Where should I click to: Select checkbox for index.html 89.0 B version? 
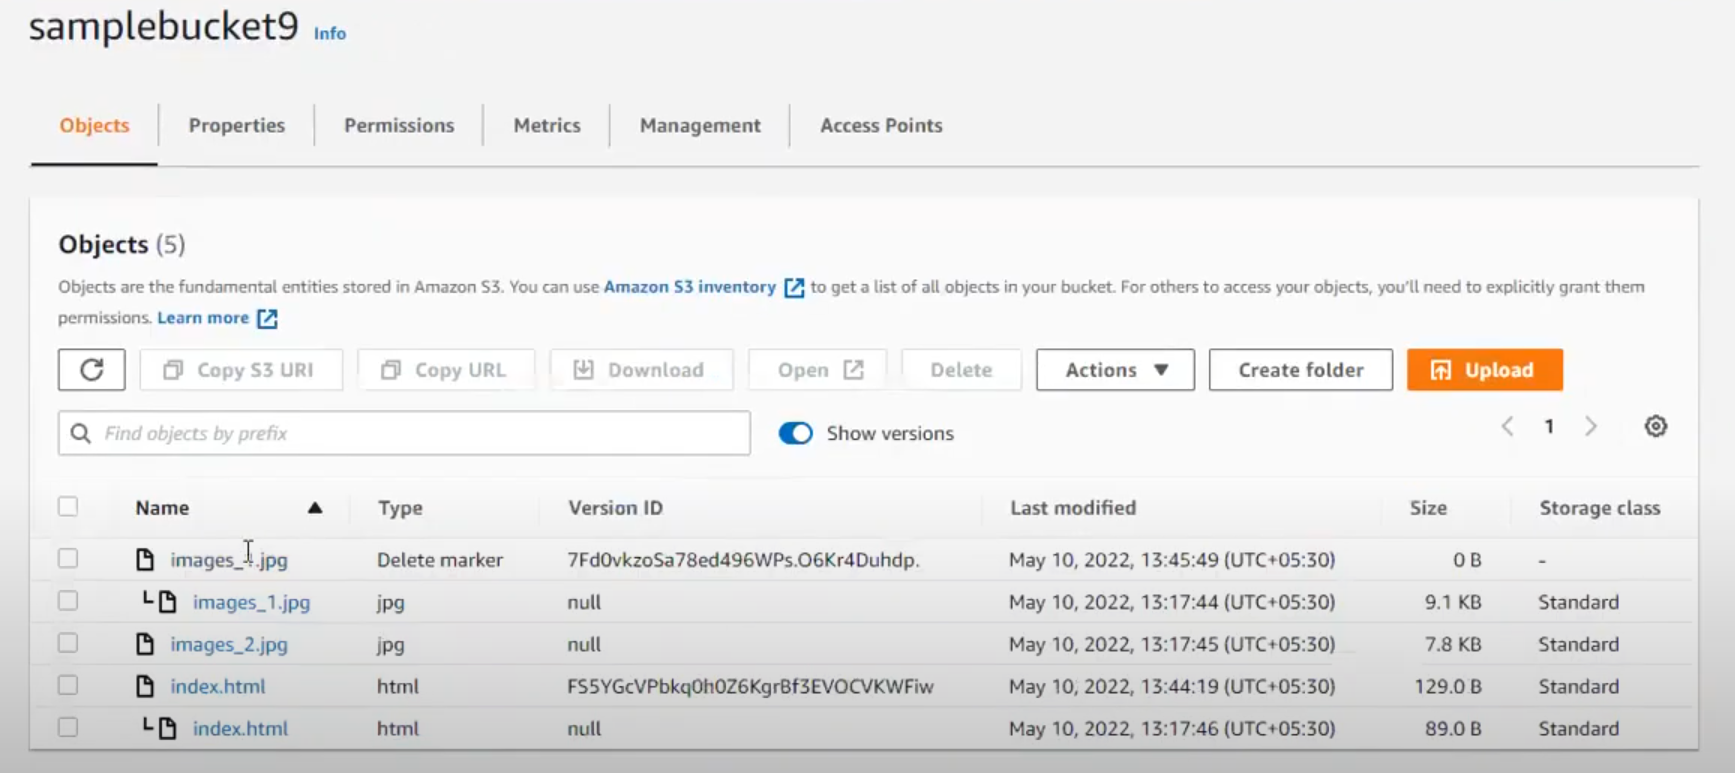68,727
